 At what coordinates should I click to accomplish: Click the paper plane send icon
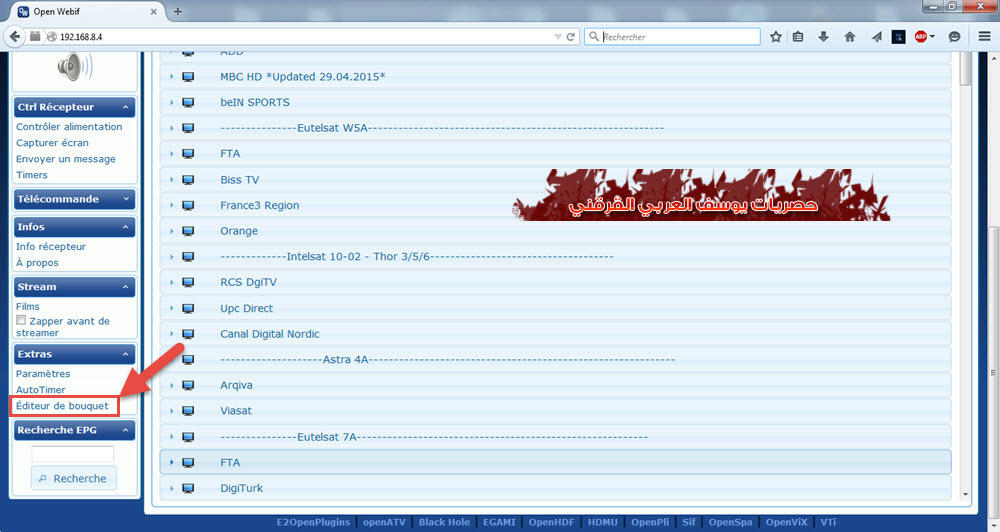click(x=876, y=37)
